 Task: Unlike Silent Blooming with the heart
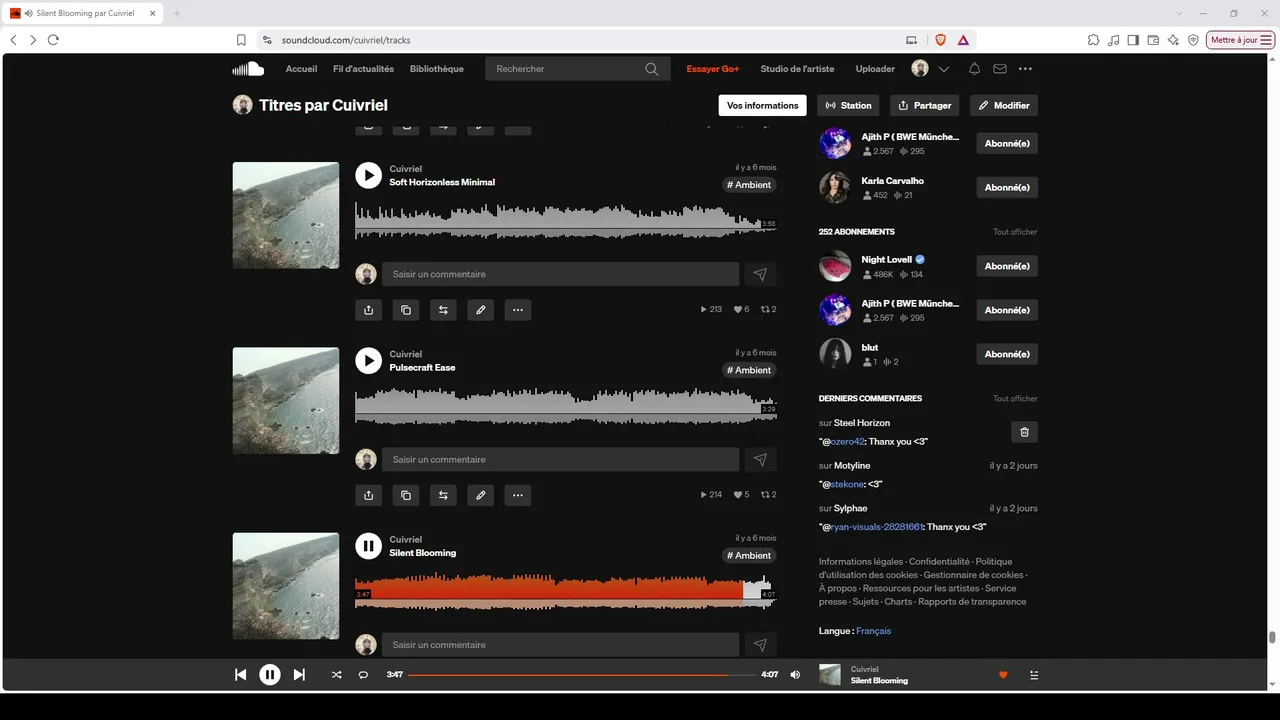coord(1003,675)
